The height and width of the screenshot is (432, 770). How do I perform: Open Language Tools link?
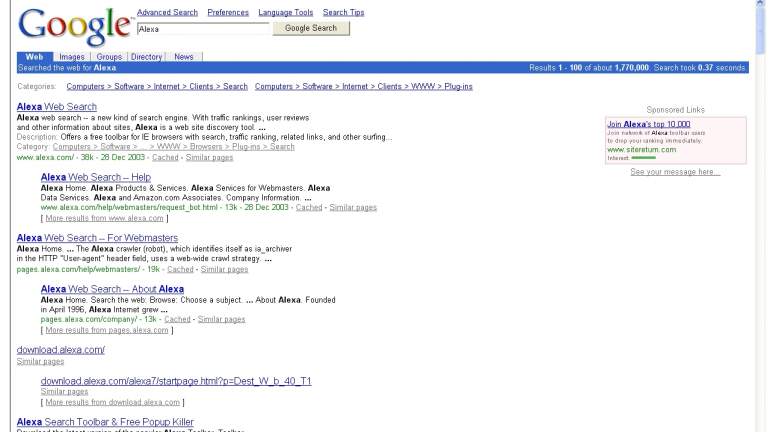click(x=285, y=12)
